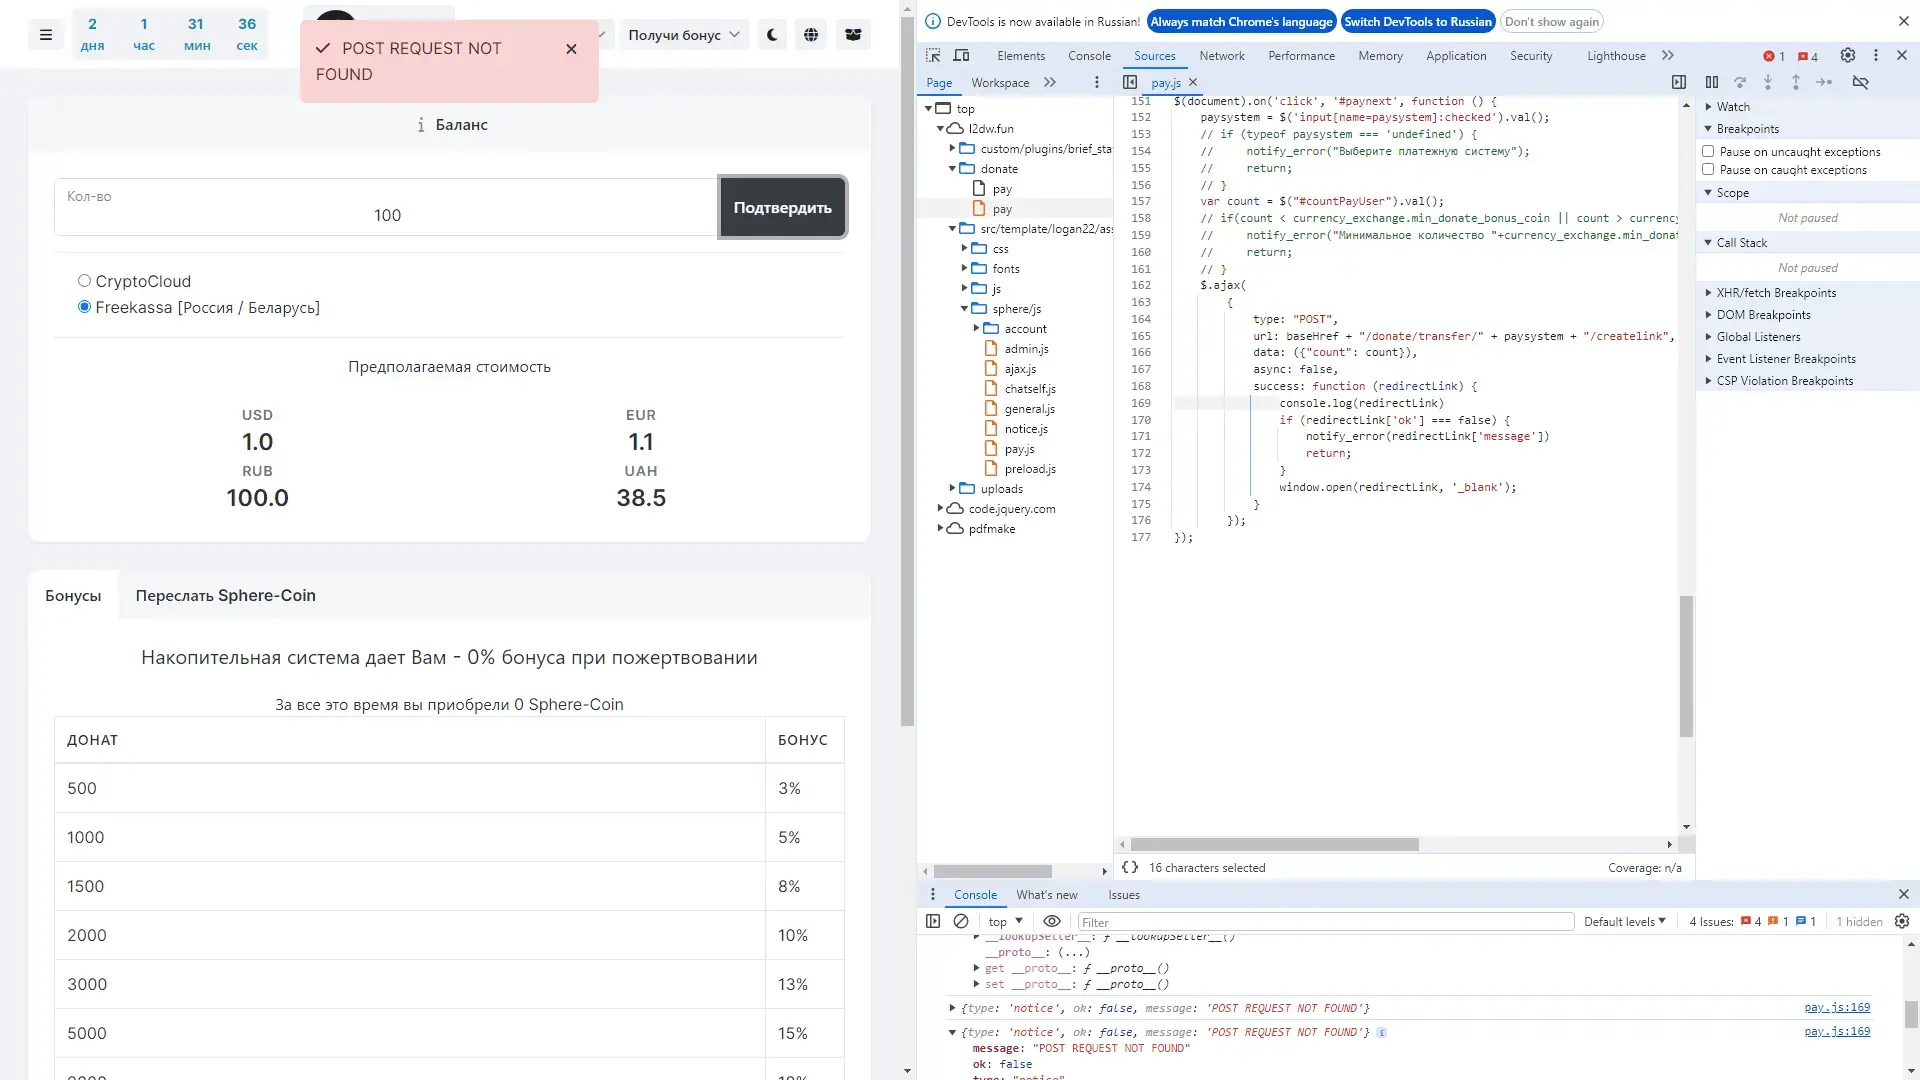Expand Global Listeners section

coord(1758,337)
